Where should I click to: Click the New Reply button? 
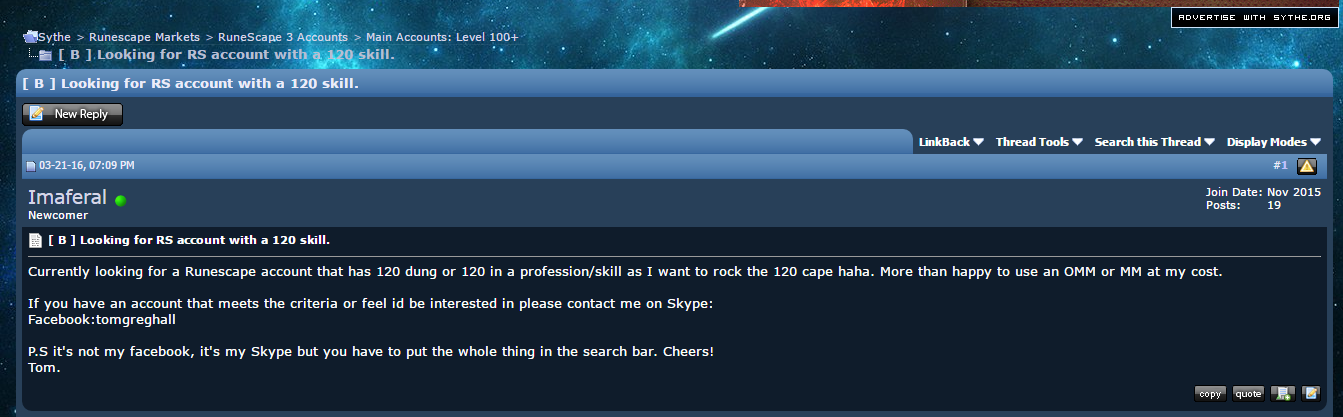click(72, 114)
